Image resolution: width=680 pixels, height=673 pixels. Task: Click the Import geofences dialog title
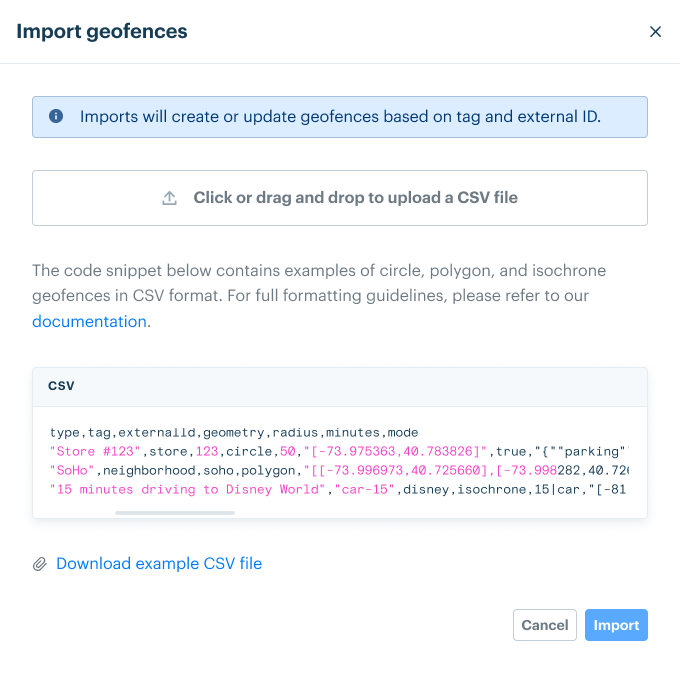(102, 31)
